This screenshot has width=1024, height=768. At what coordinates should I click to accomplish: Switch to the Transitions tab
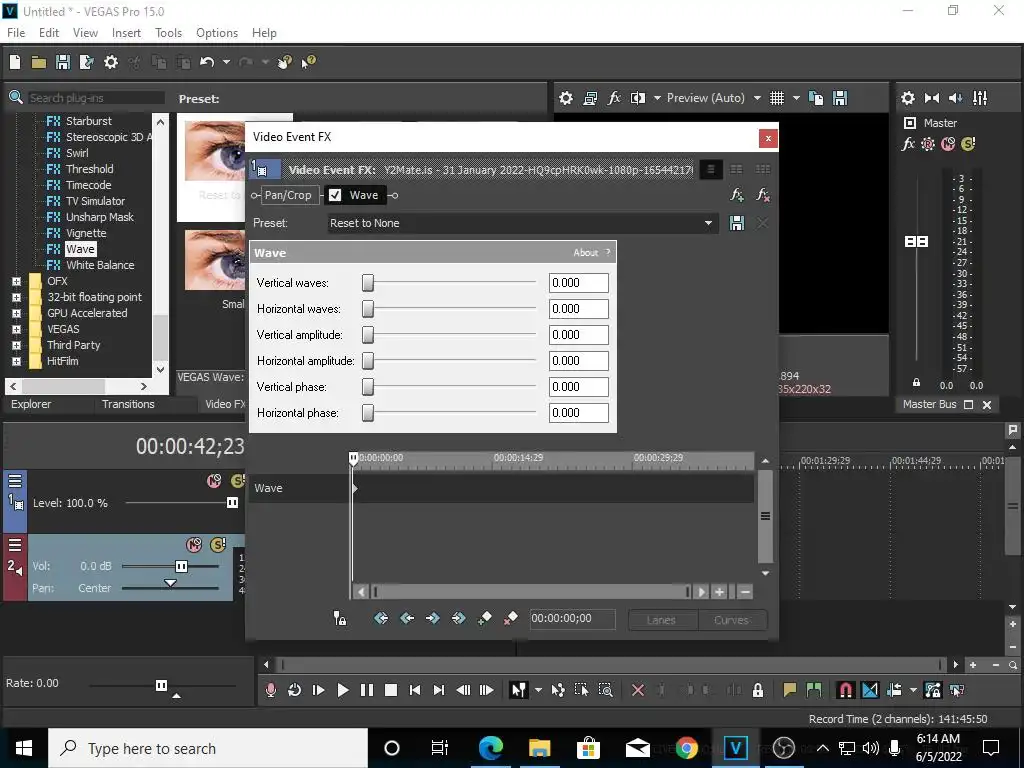click(128, 404)
